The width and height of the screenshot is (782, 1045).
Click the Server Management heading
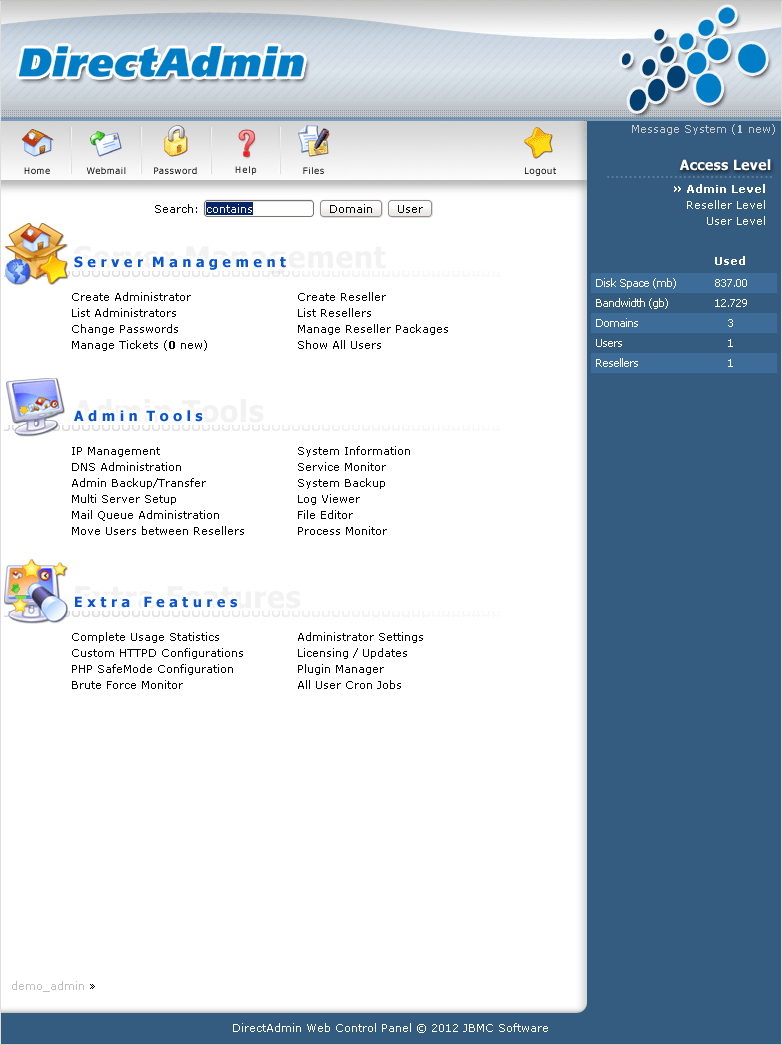tap(180, 262)
